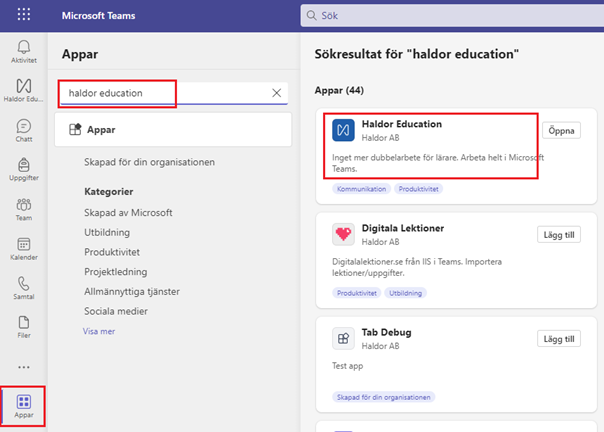Open Filer in sidebar
This screenshot has width=604, height=432.
(x=23, y=327)
